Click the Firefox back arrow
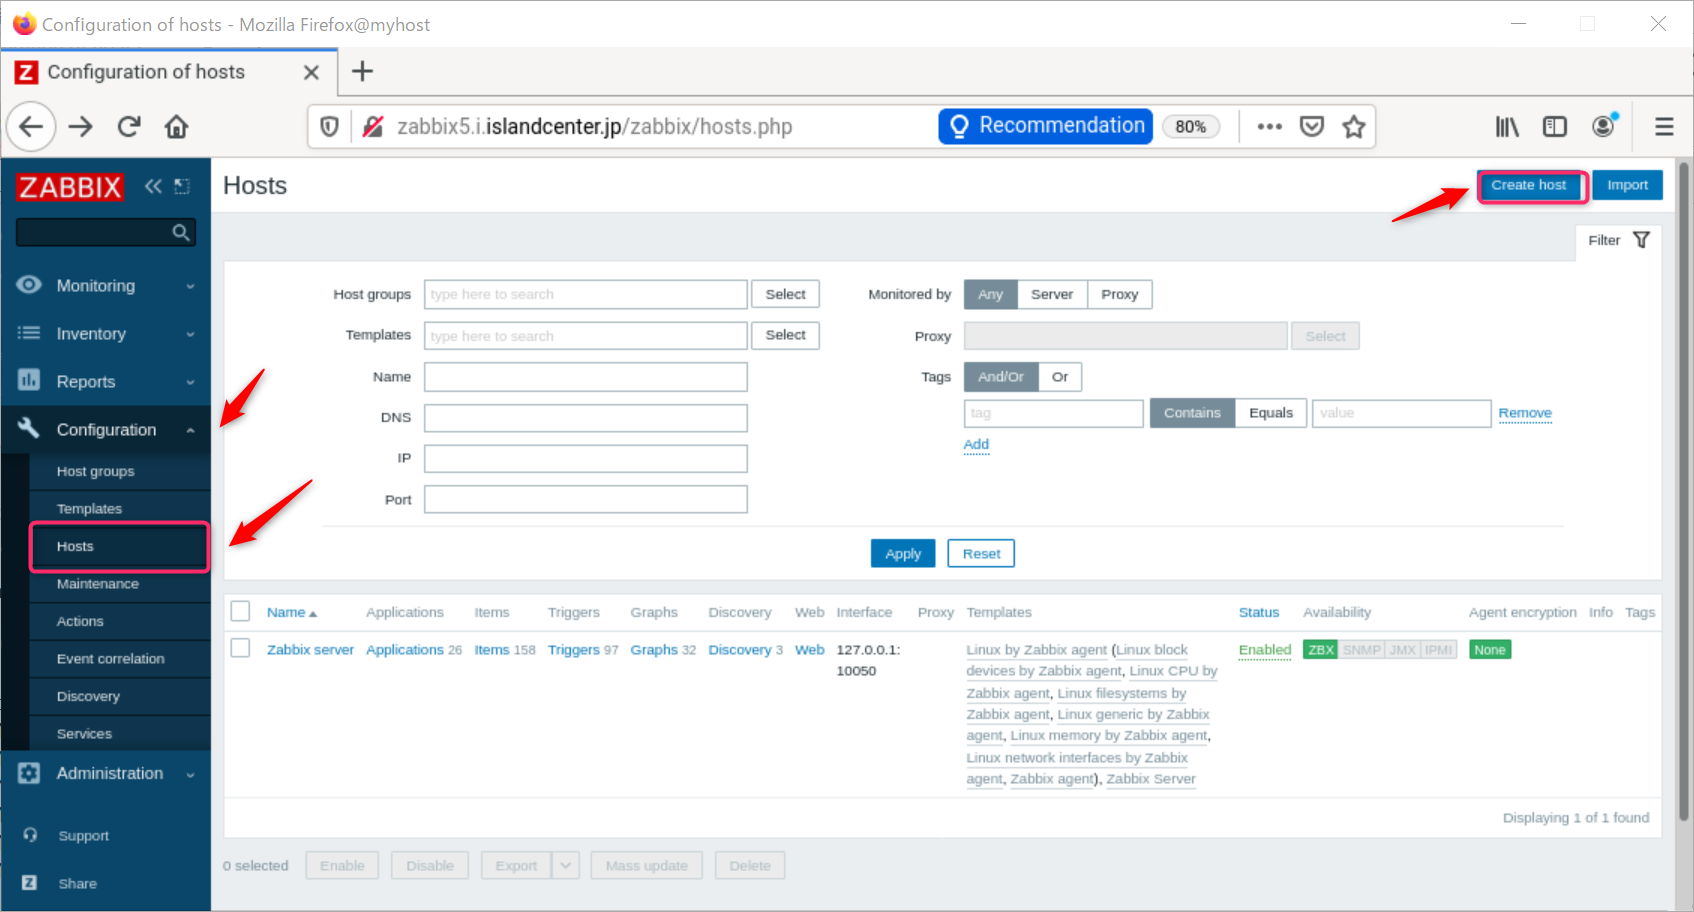This screenshot has width=1694, height=912. click(x=31, y=127)
